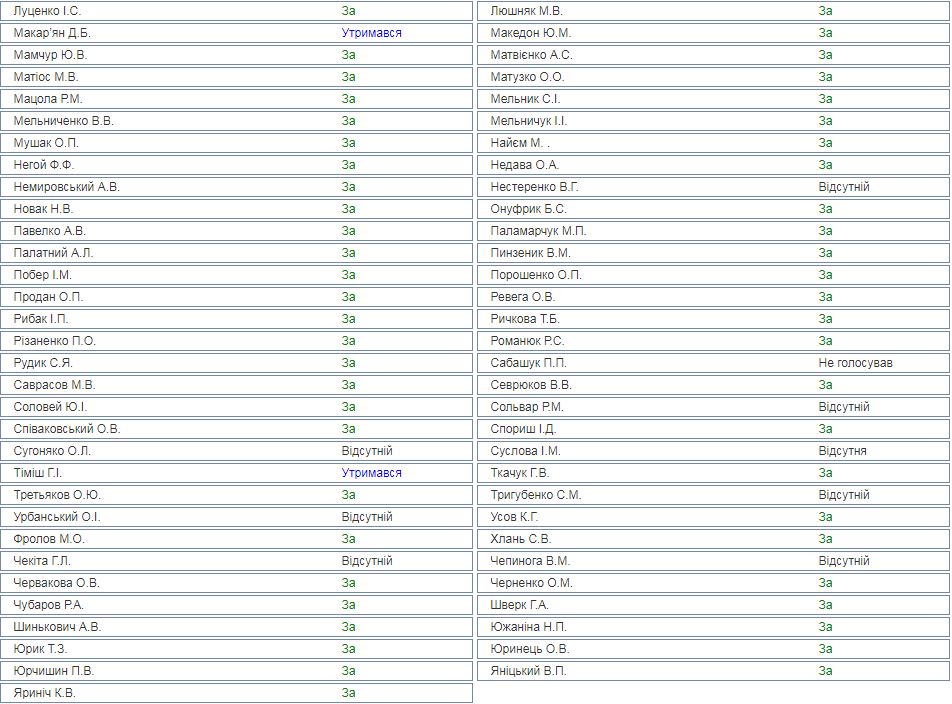Select the За vote for Третьяков О.Ю.
The height and width of the screenshot is (704, 952).
pyautogui.click(x=348, y=495)
